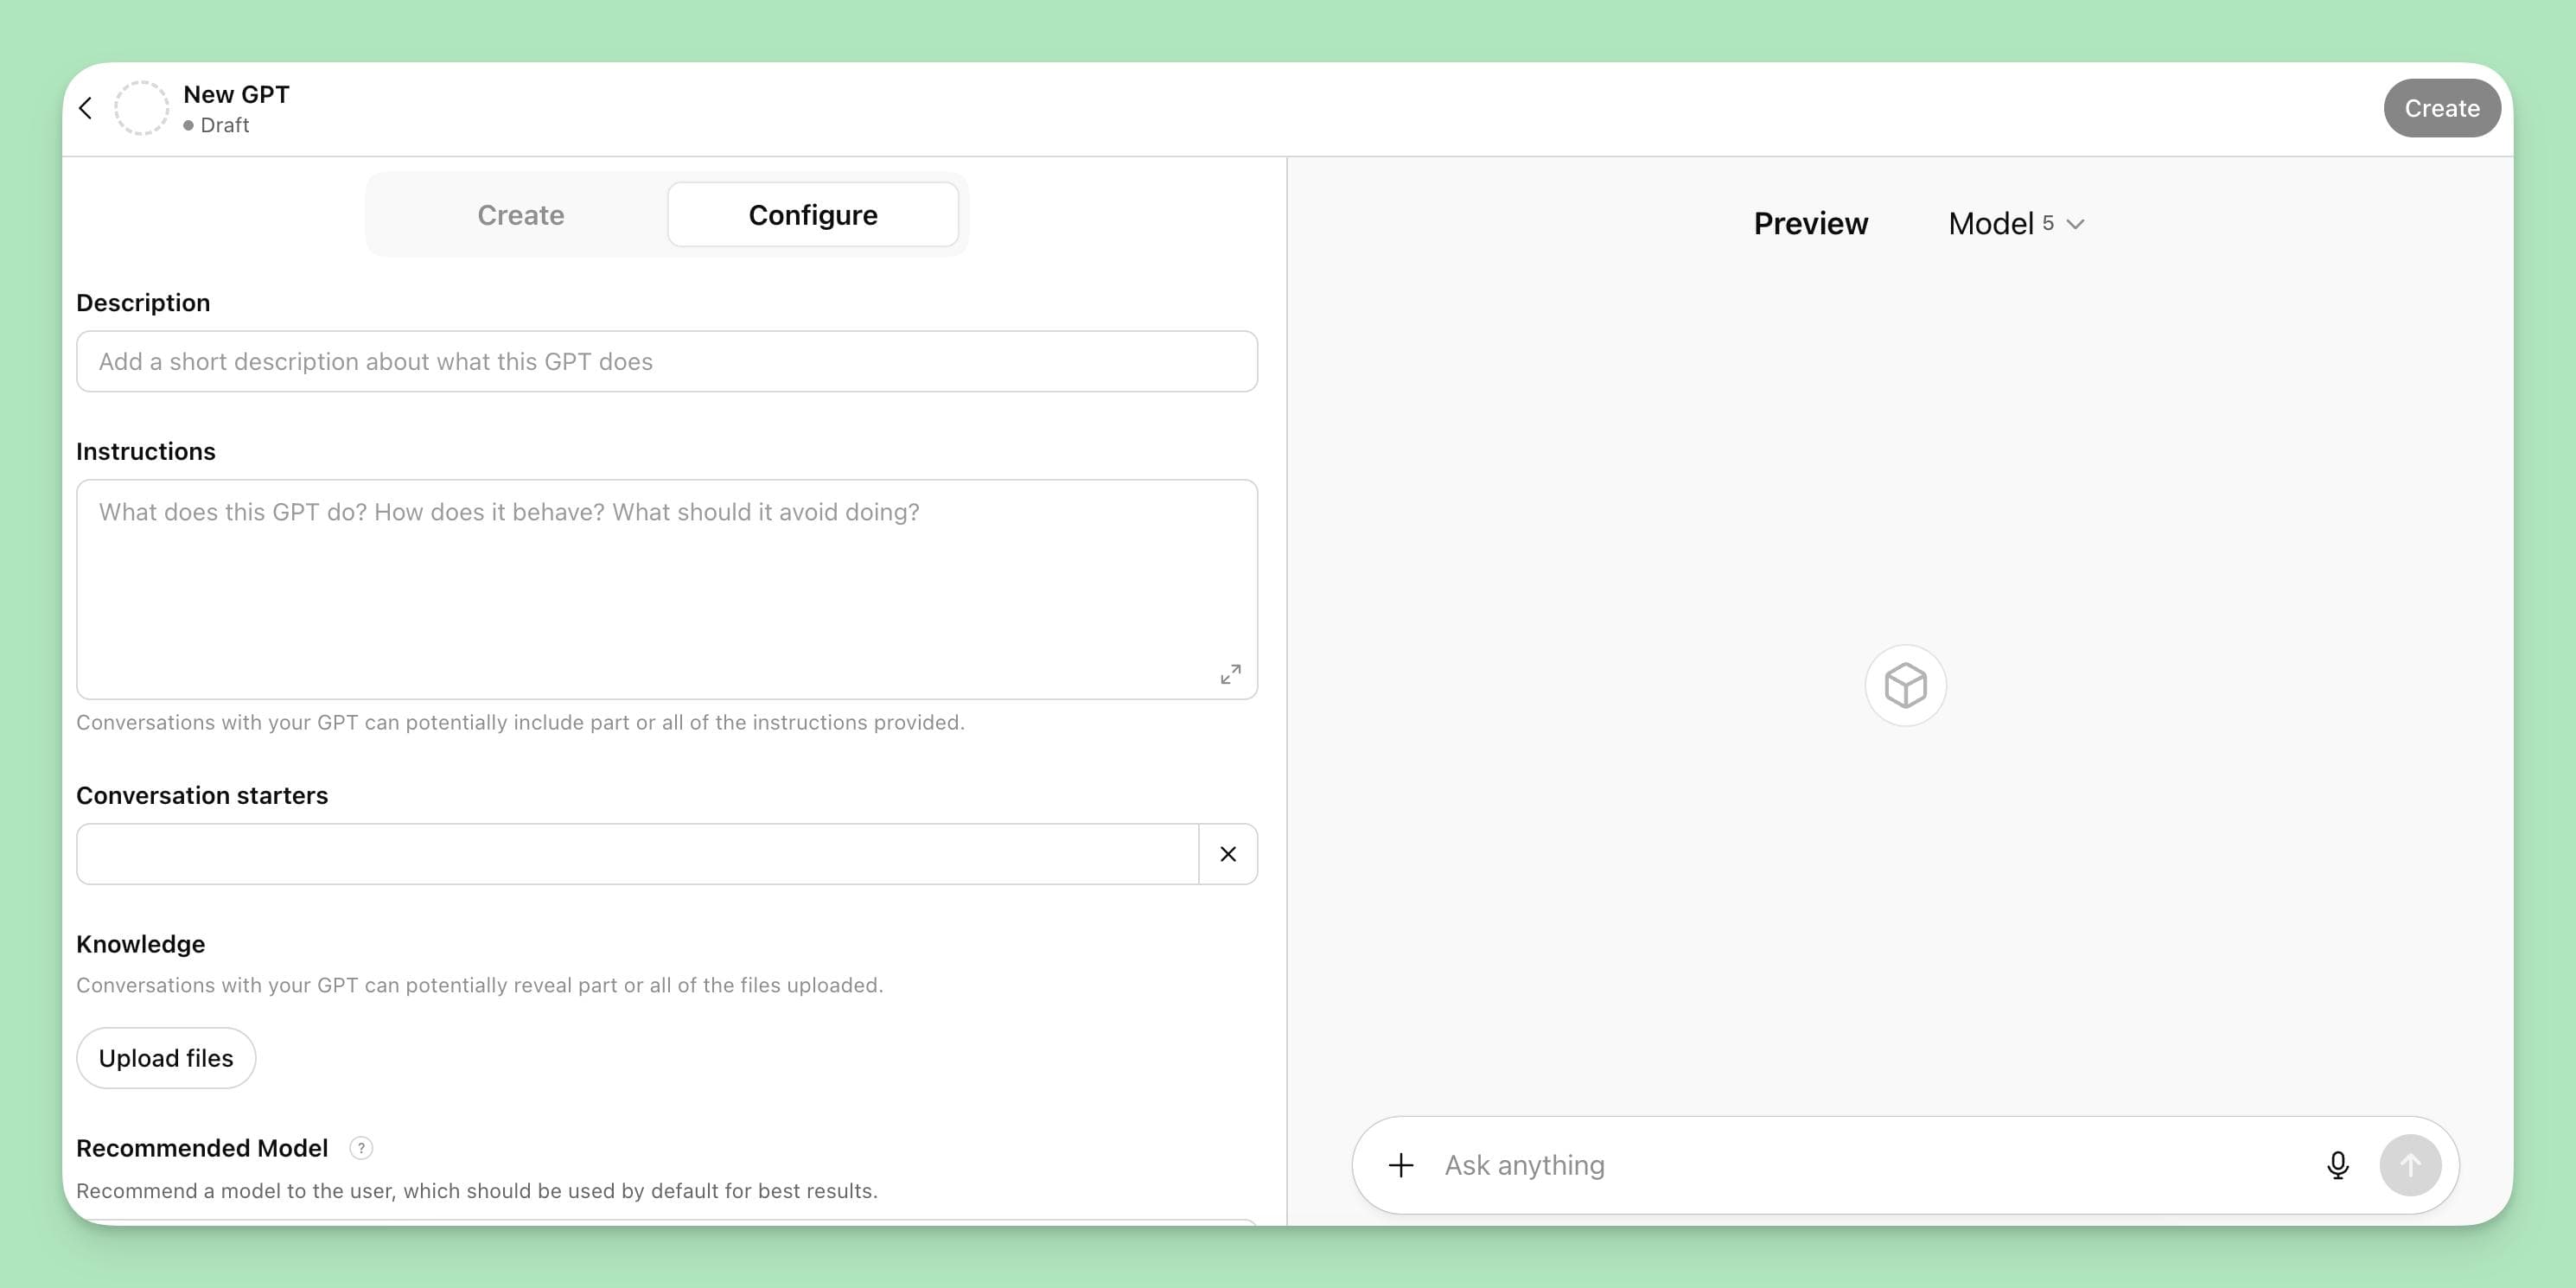Select the Configure tab
Viewport: 2576px width, 1288px height.
812,214
